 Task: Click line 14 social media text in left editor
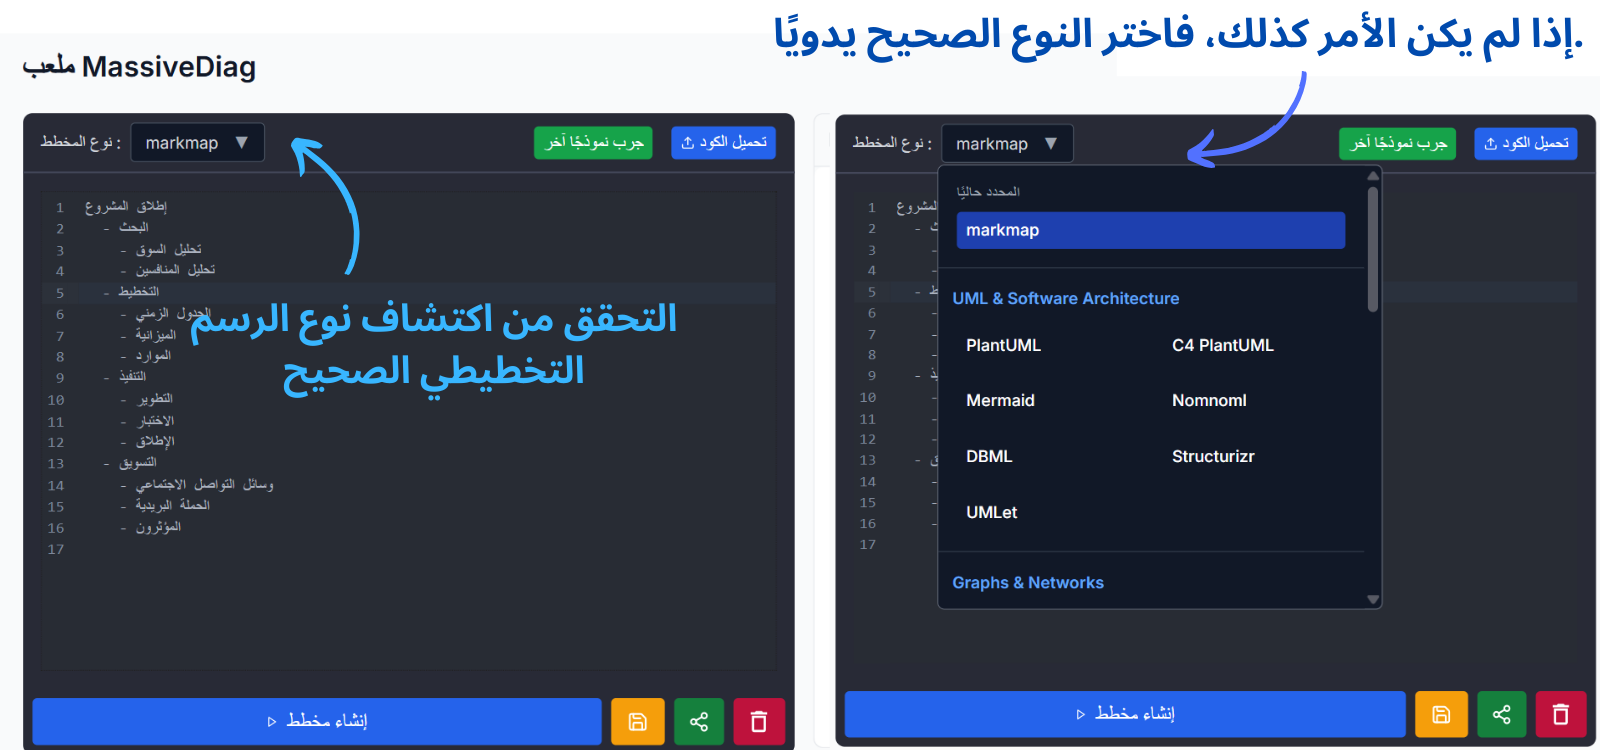tap(205, 485)
